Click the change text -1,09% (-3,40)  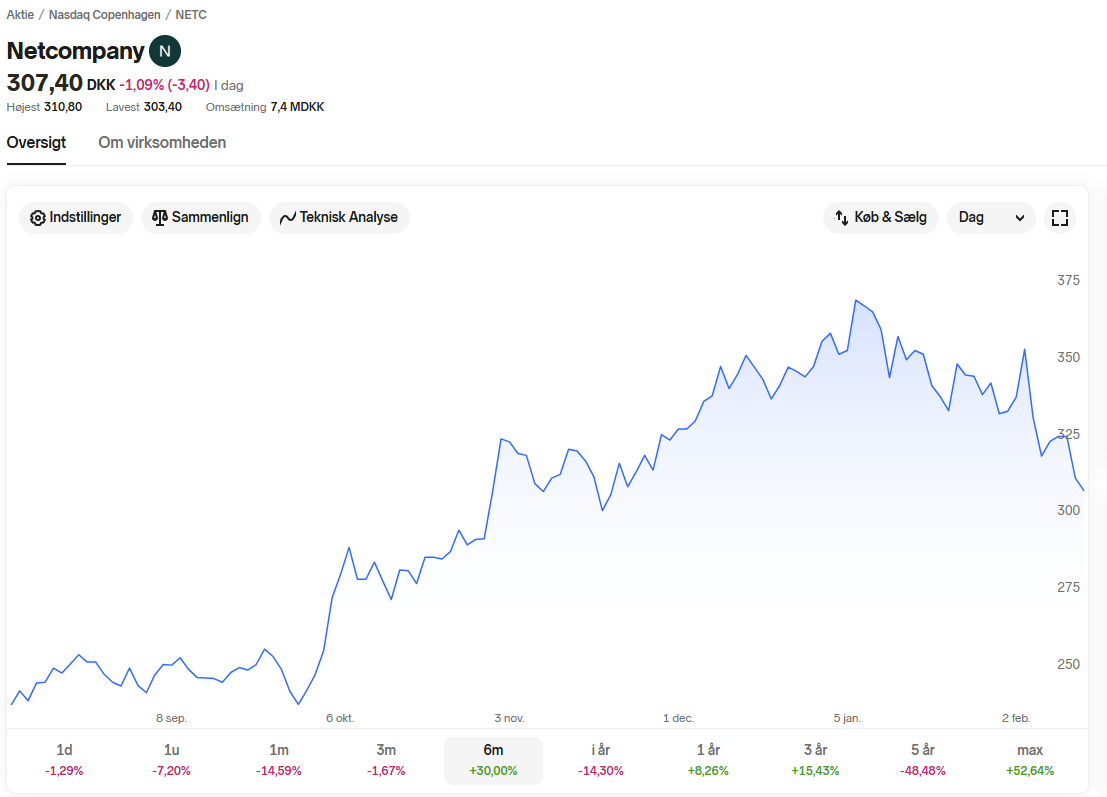164,85
